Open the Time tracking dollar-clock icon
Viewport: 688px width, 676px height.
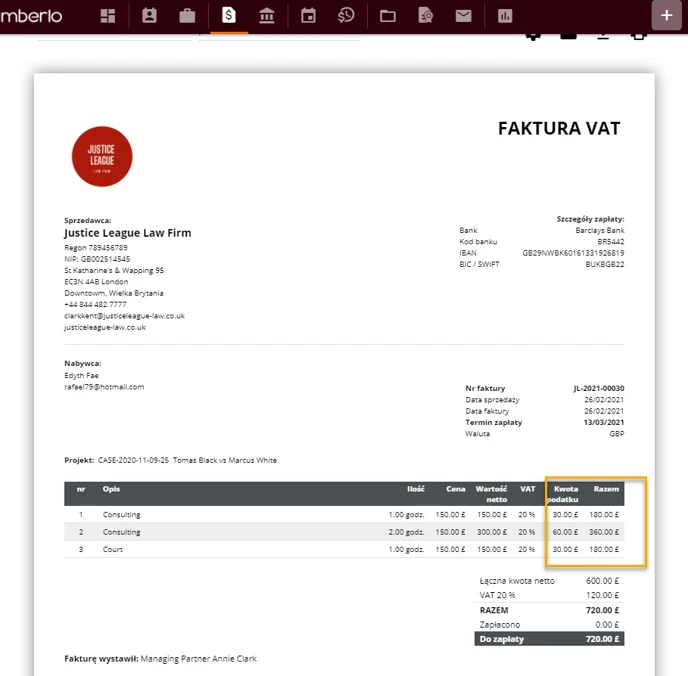tap(346, 16)
